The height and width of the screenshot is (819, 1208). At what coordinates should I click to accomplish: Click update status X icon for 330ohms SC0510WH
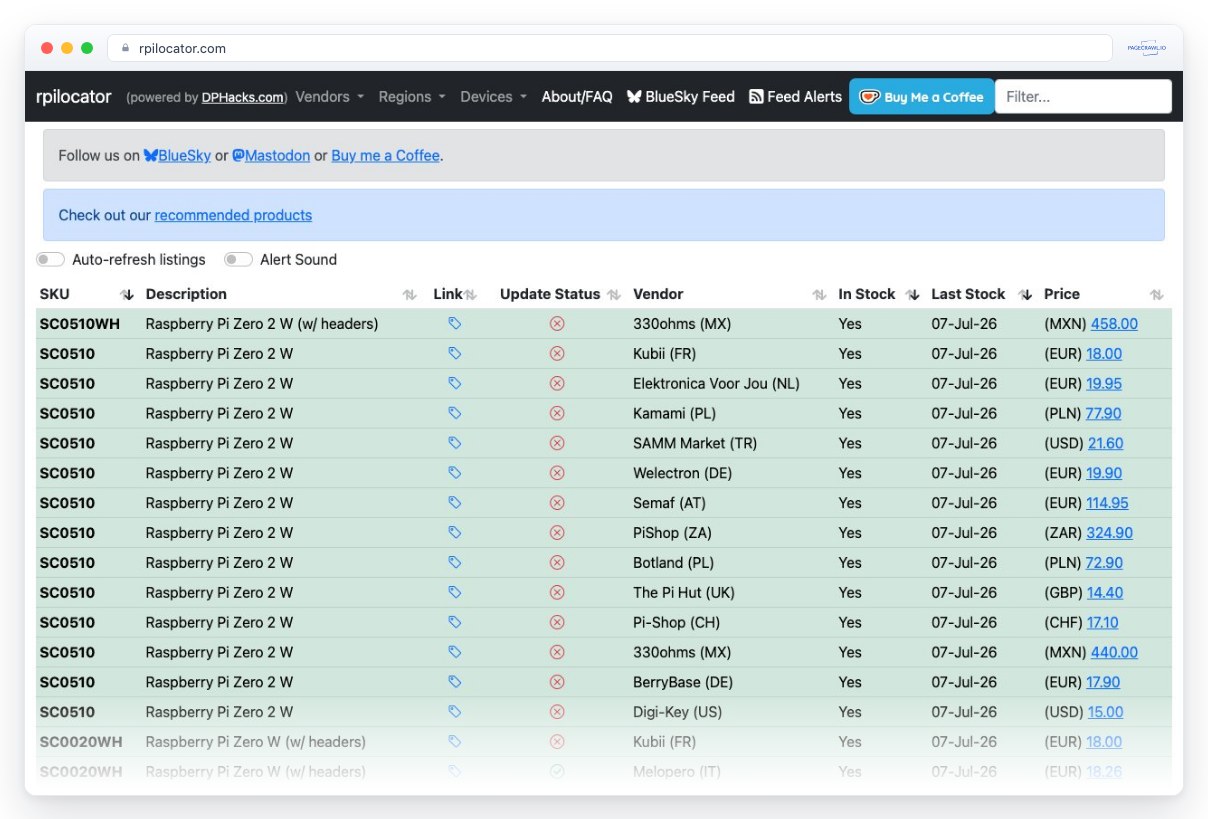pos(557,323)
